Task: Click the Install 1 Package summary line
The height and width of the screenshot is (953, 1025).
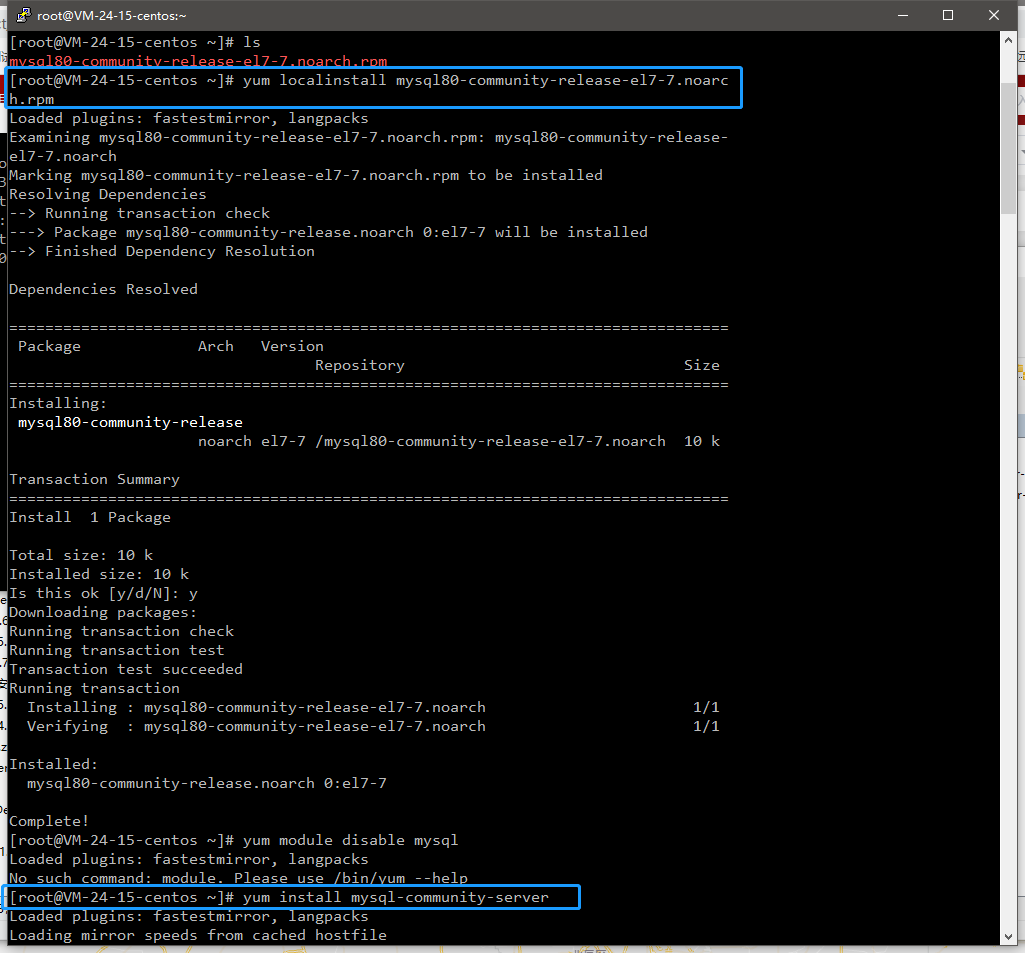Action: [x=90, y=517]
